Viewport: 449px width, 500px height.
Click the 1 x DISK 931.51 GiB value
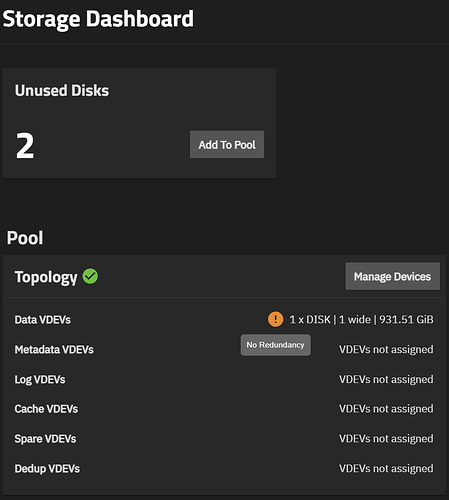(x=361, y=319)
